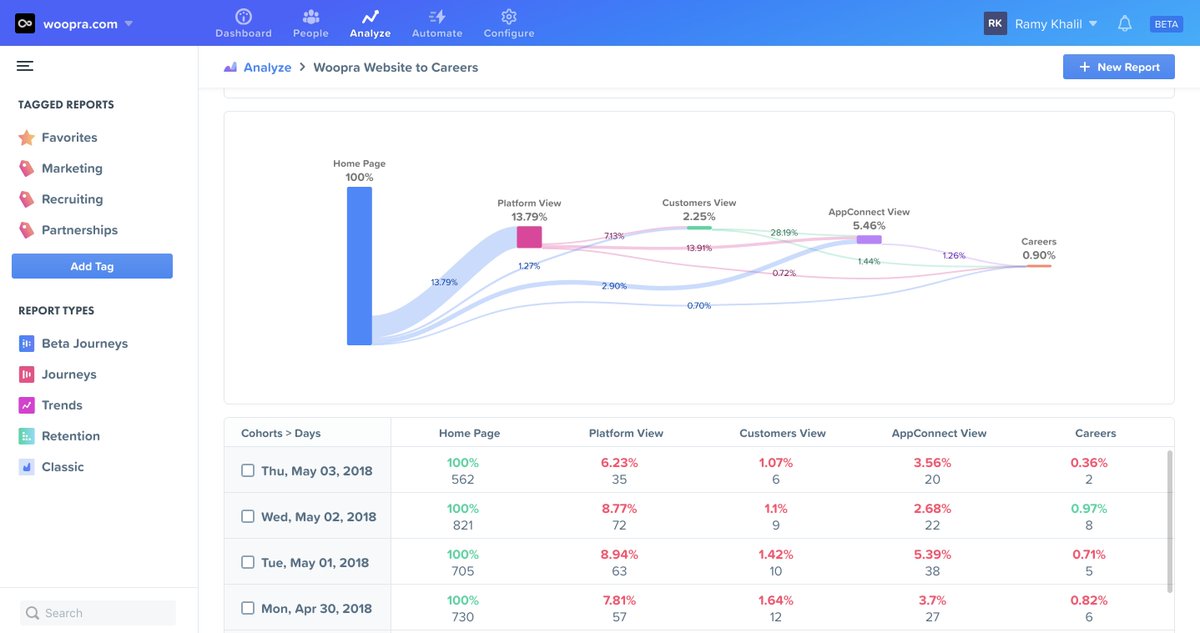Click the Partnerships tag icon
Screen dimensions: 1200x633
27,230
